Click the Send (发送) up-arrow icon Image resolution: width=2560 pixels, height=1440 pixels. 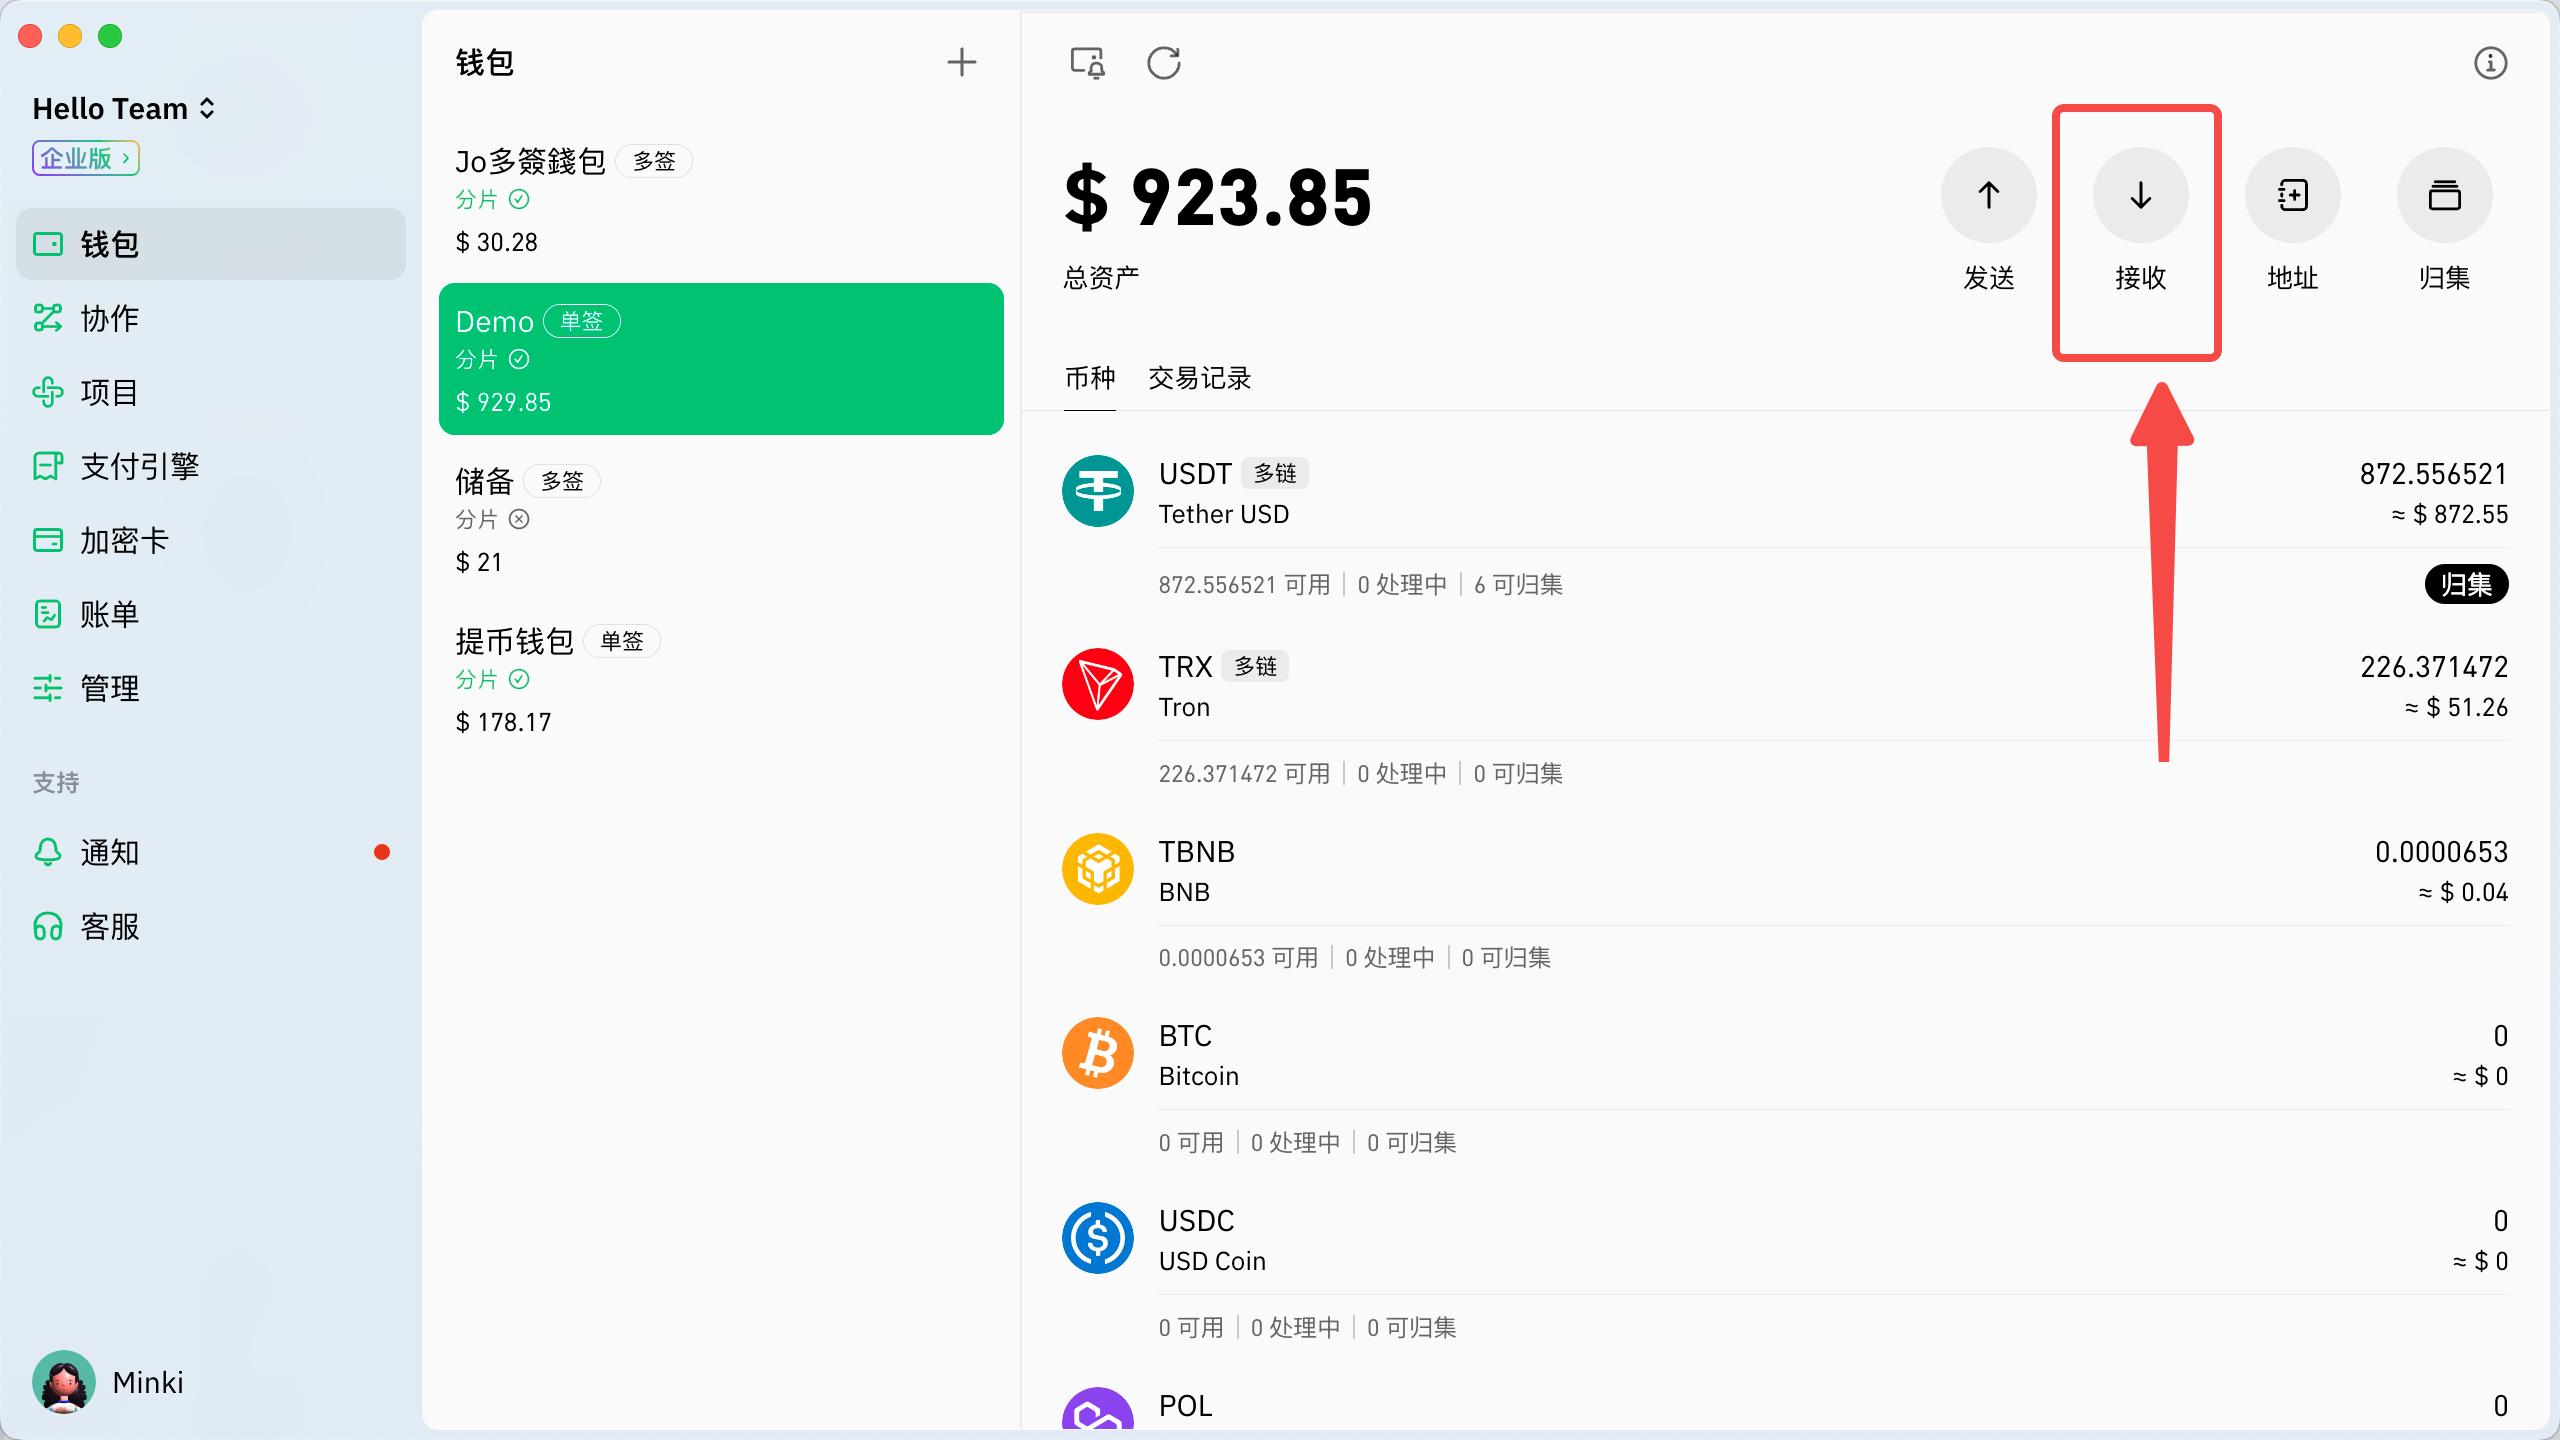1988,195
